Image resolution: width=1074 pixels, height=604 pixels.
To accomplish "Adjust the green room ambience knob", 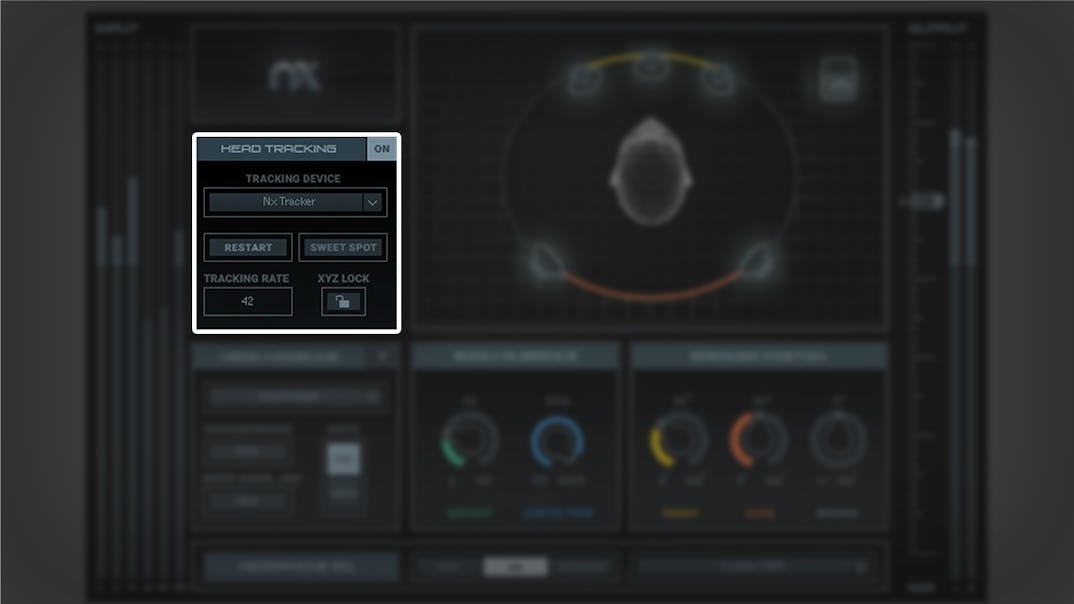I will click(470, 441).
